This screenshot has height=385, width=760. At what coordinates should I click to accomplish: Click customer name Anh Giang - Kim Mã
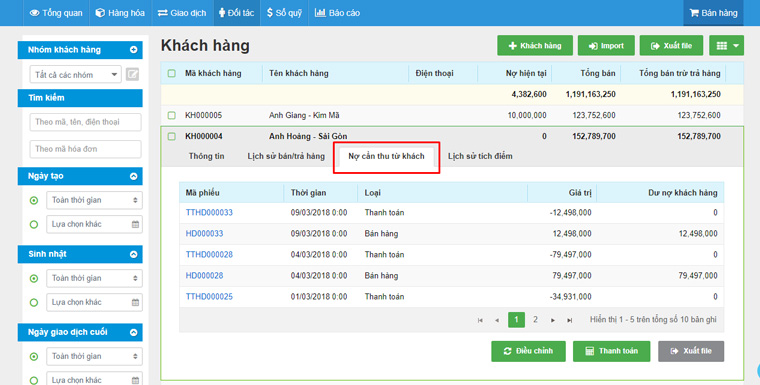point(304,115)
